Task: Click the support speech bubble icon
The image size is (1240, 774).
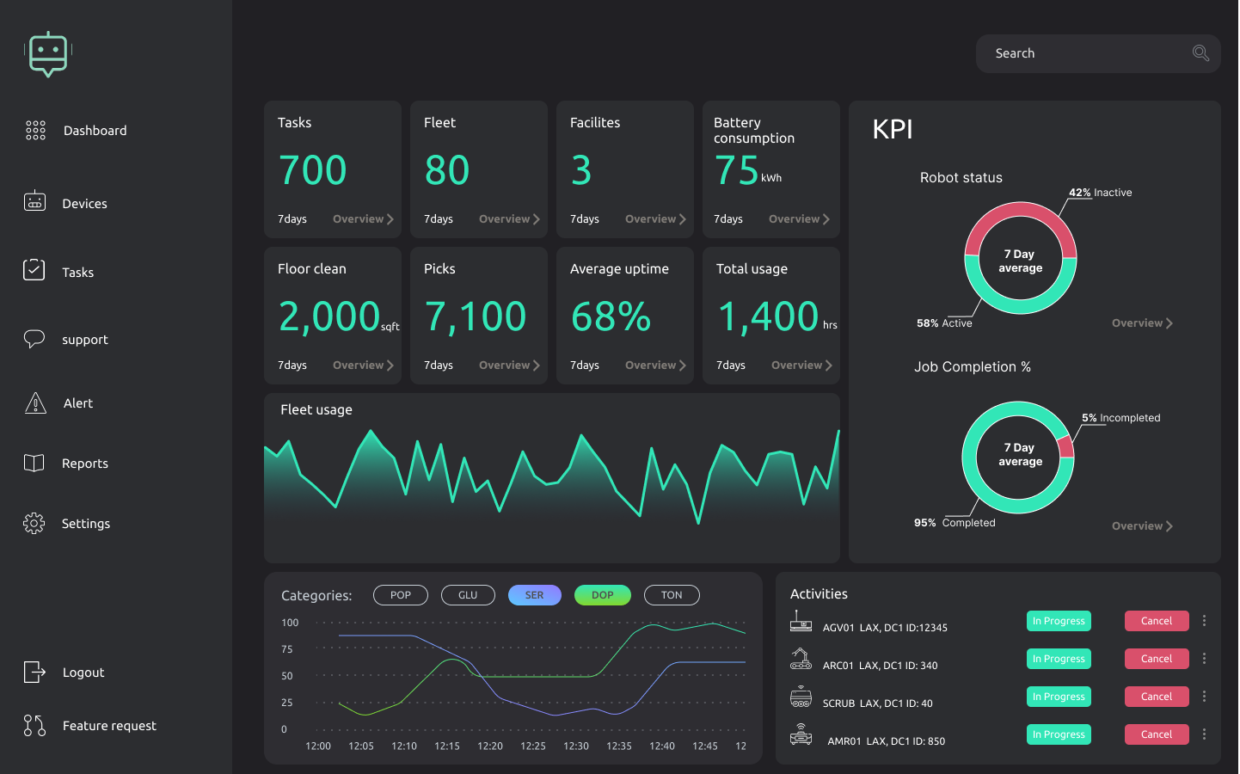Action: pyautogui.click(x=34, y=338)
